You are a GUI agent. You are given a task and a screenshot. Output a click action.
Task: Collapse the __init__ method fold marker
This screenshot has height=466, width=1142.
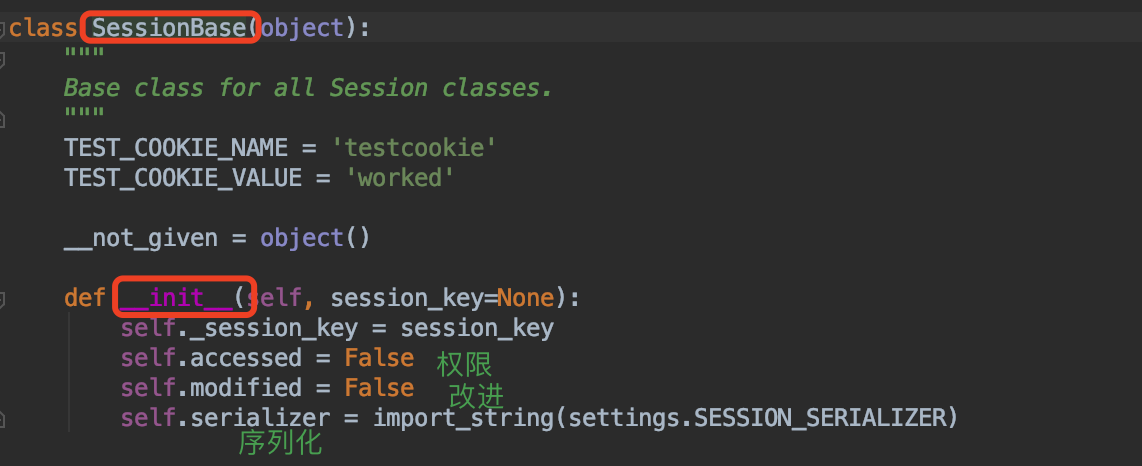pyautogui.click(x=3, y=299)
